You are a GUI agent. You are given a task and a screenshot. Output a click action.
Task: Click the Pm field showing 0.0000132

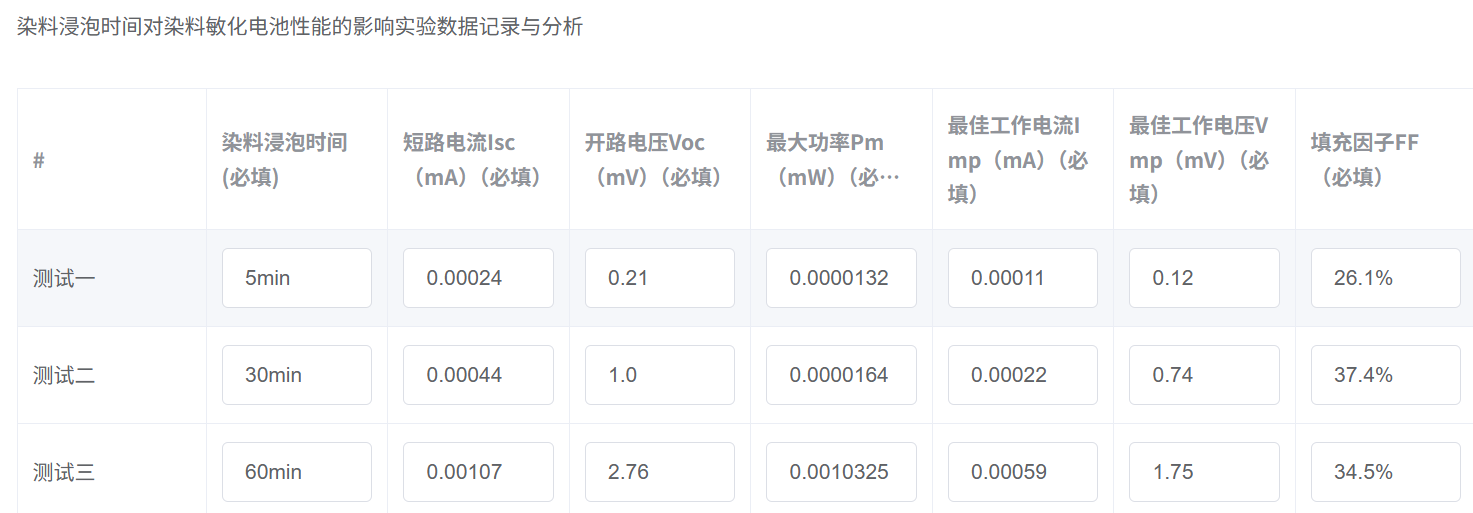841,278
